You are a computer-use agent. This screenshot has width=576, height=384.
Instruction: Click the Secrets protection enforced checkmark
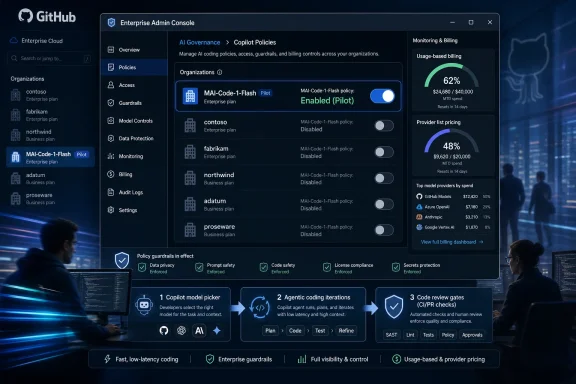pos(396,268)
